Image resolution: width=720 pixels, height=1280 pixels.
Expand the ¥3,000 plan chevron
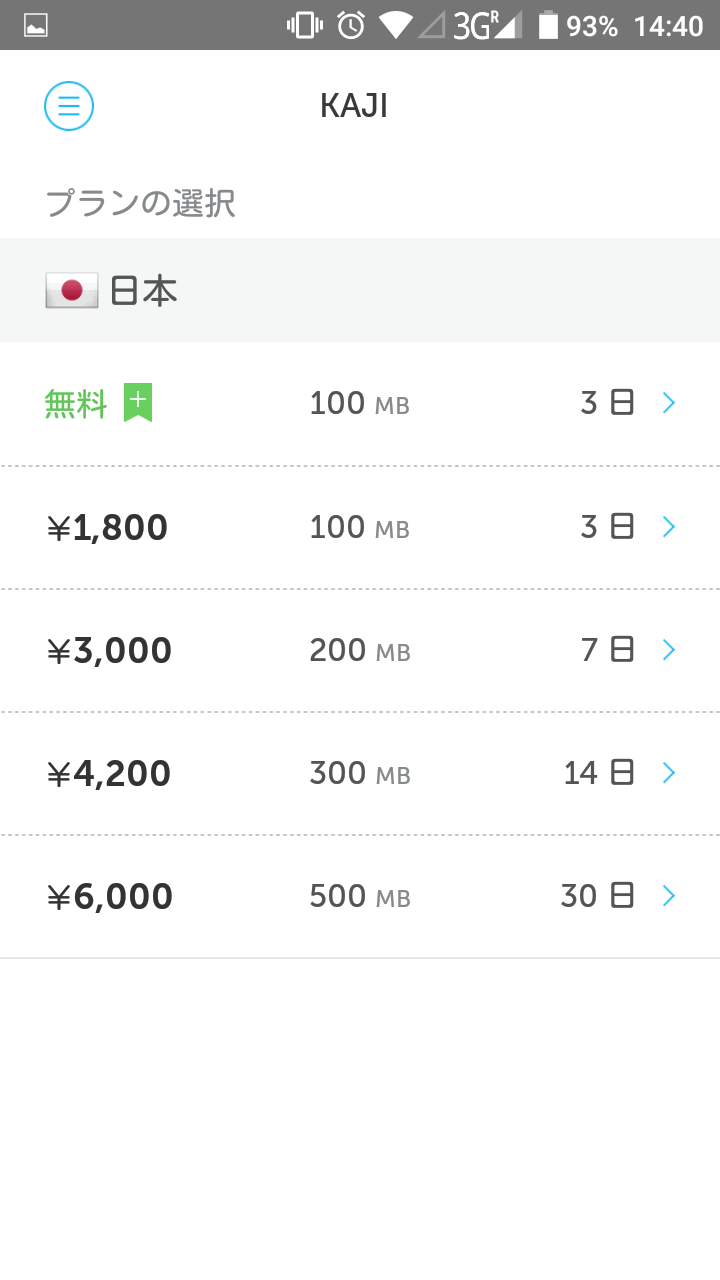coord(669,650)
